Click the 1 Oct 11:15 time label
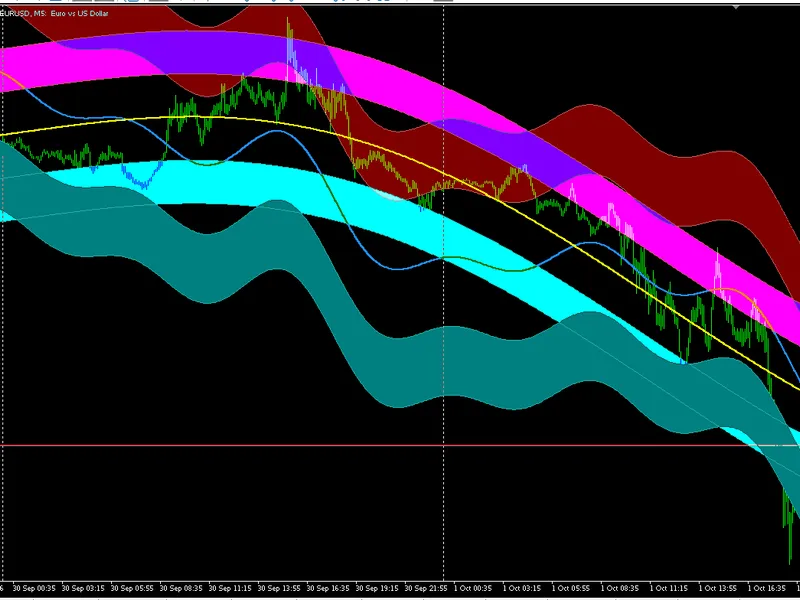 click(x=669, y=588)
